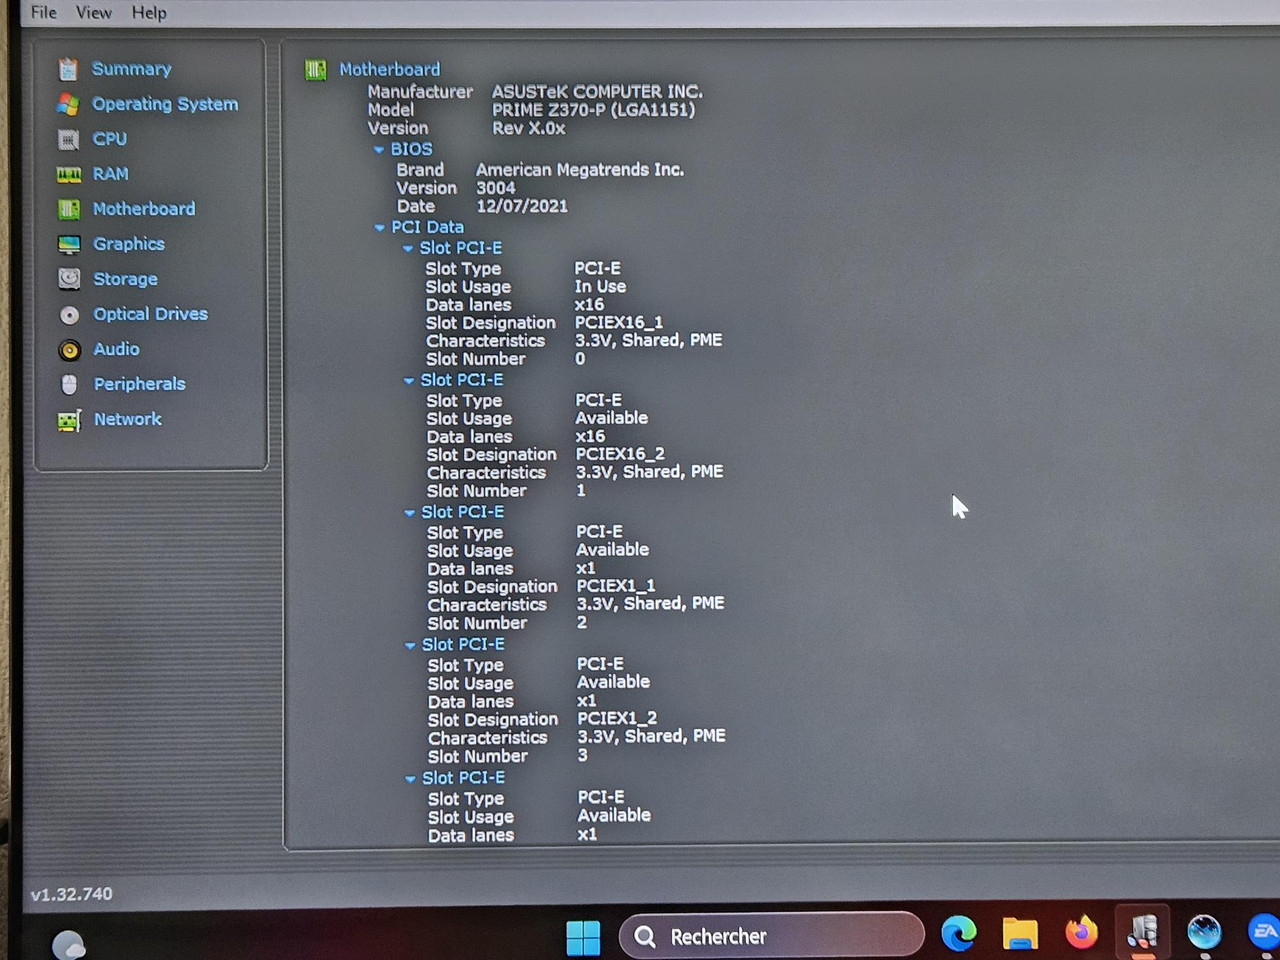Click the version v1.32.740 label
Screen dimensions: 1280x960
(x=72, y=894)
